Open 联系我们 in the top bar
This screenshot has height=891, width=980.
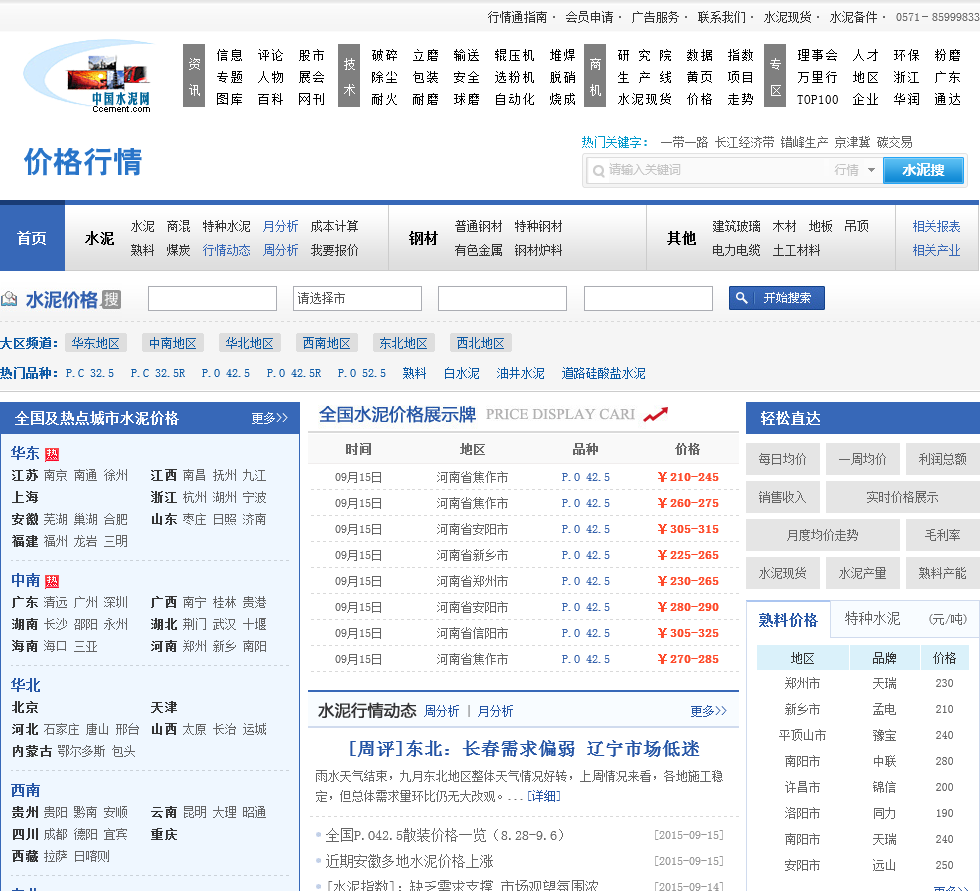[x=722, y=17]
